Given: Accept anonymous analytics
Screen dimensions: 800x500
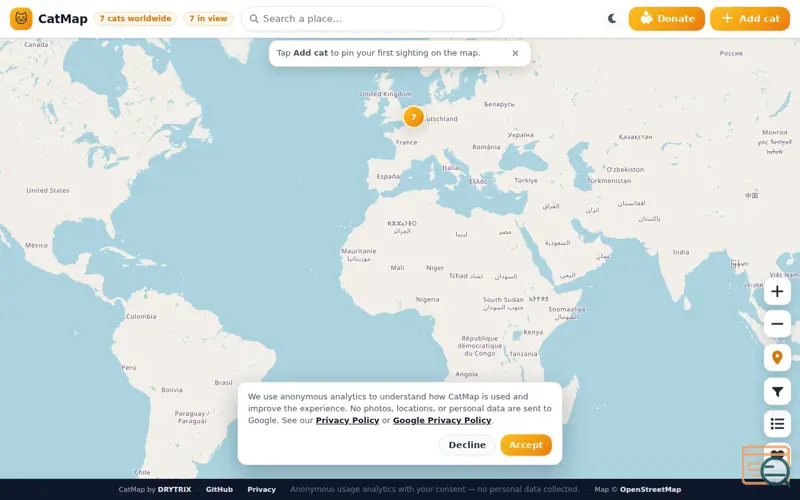Looking at the screenshot, I should [x=526, y=445].
